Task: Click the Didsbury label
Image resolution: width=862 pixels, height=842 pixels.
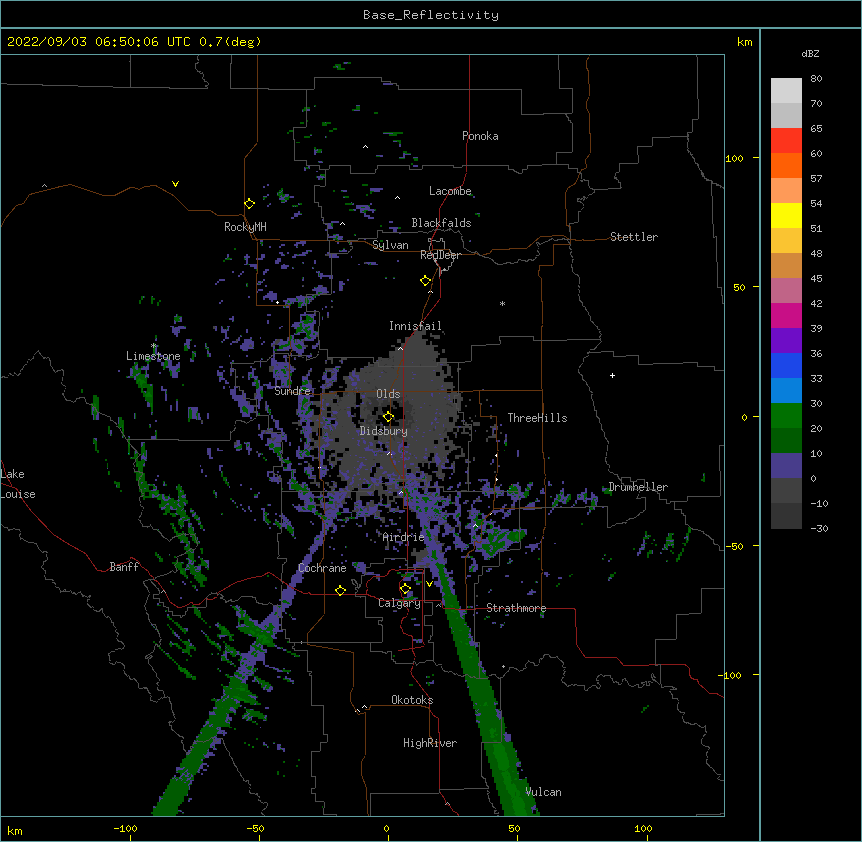Action: click(x=384, y=431)
